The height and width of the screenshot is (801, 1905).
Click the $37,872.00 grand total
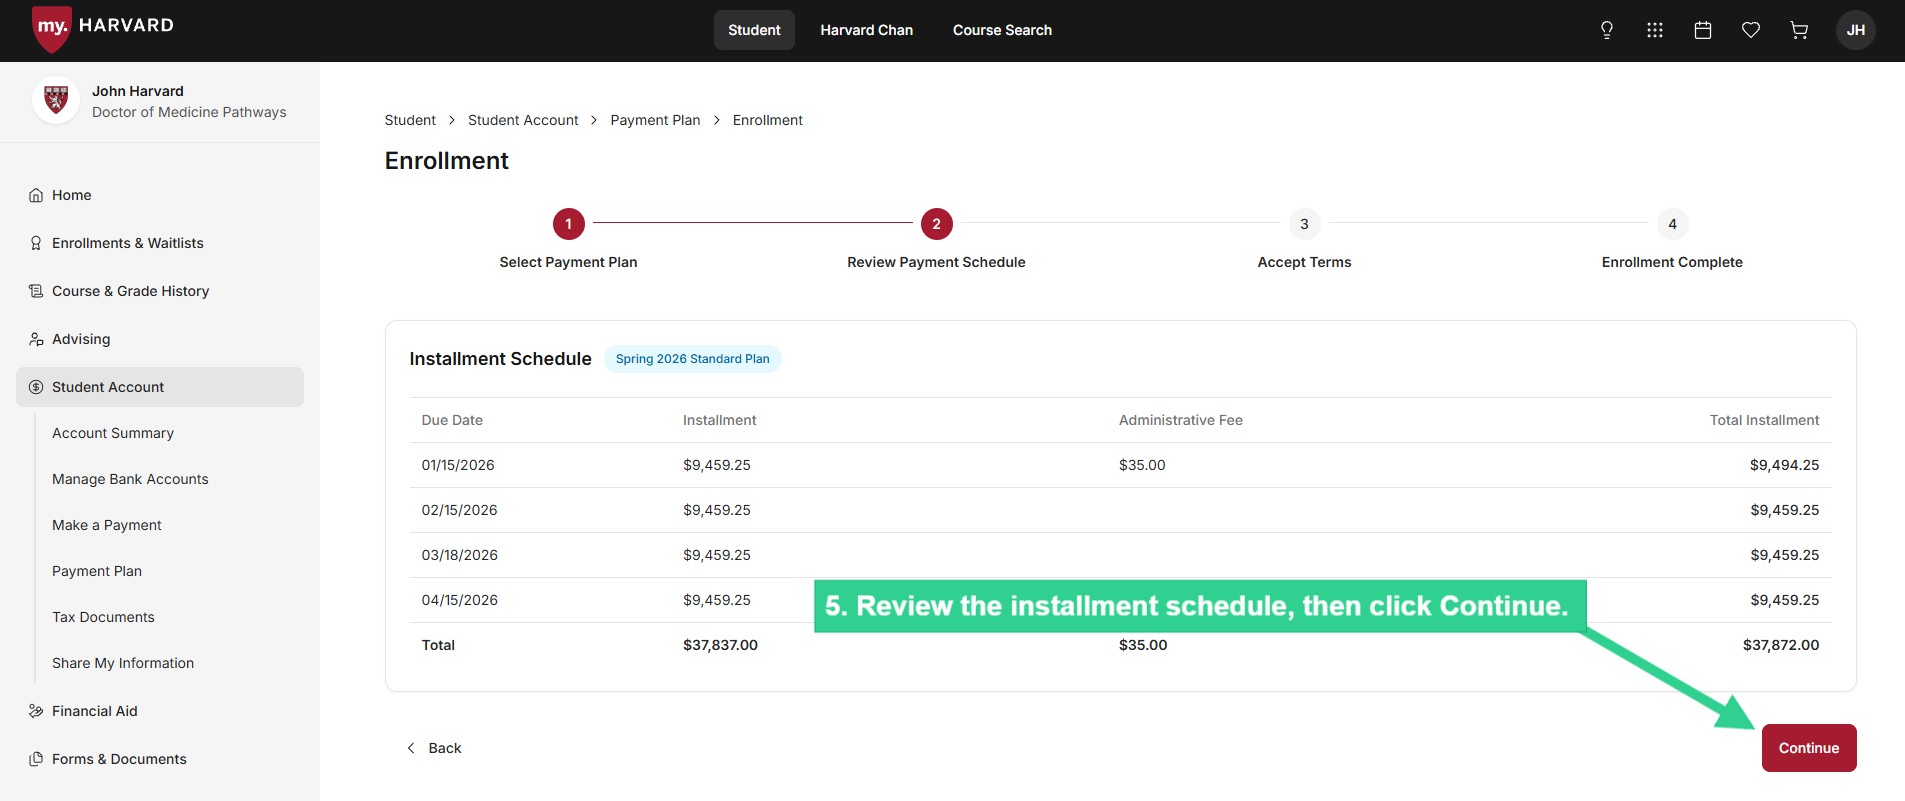click(x=1781, y=645)
